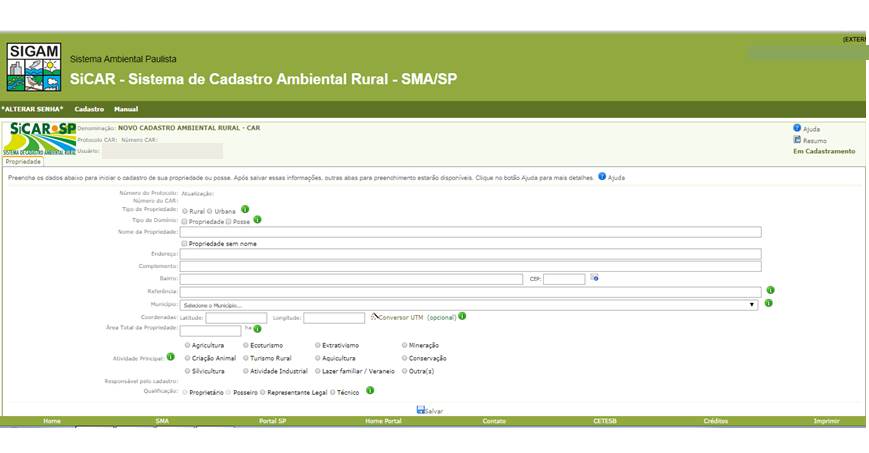Show info for Área Total da Propriedade

257,329
